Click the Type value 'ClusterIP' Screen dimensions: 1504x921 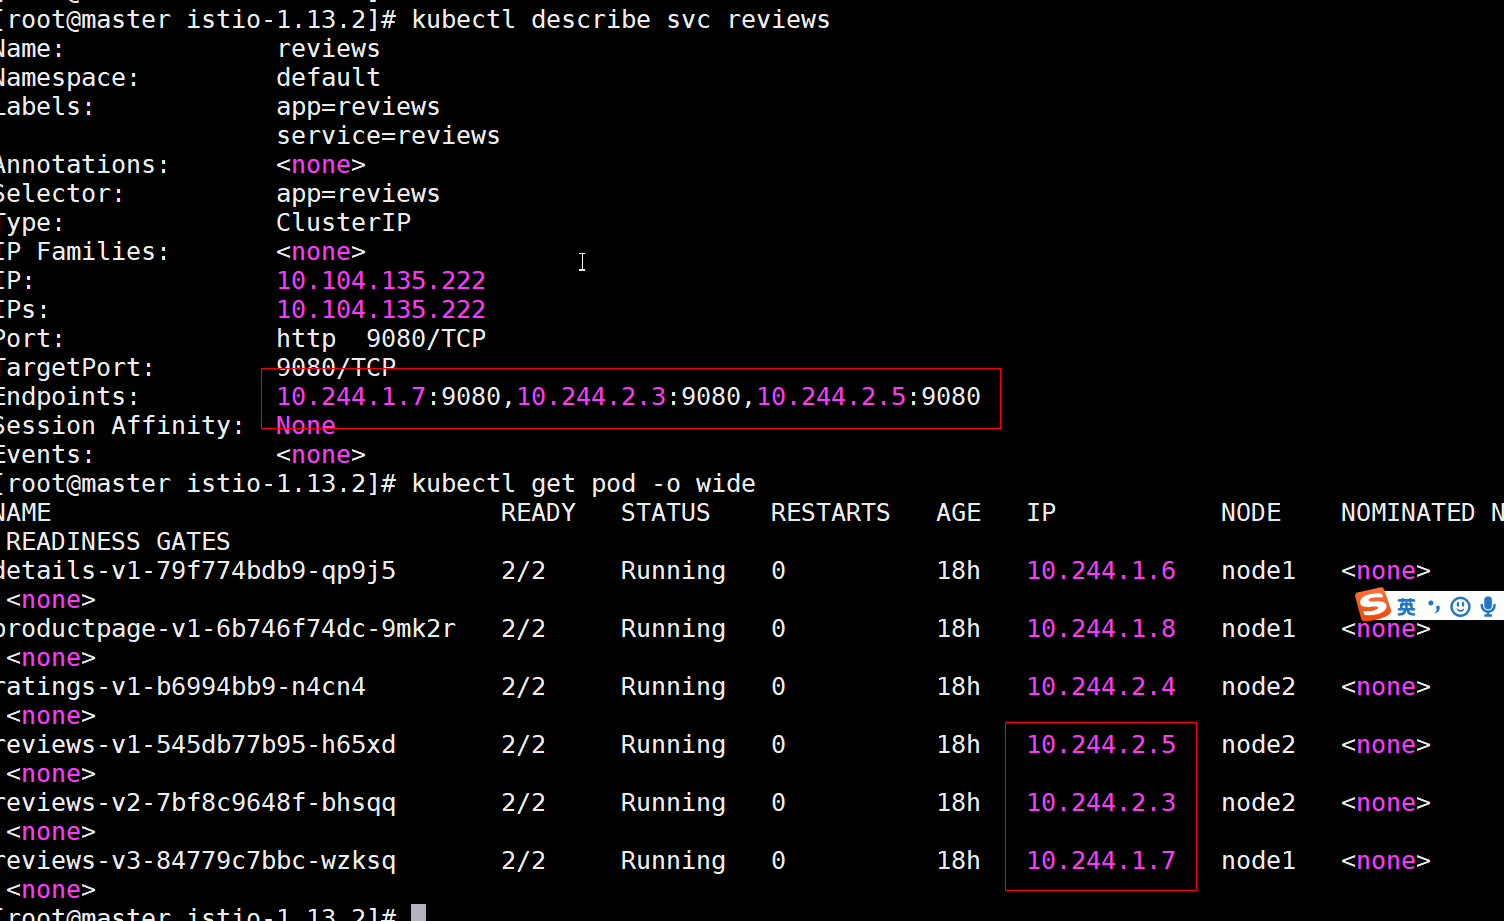pyautogui.click(x=343, y=223)
